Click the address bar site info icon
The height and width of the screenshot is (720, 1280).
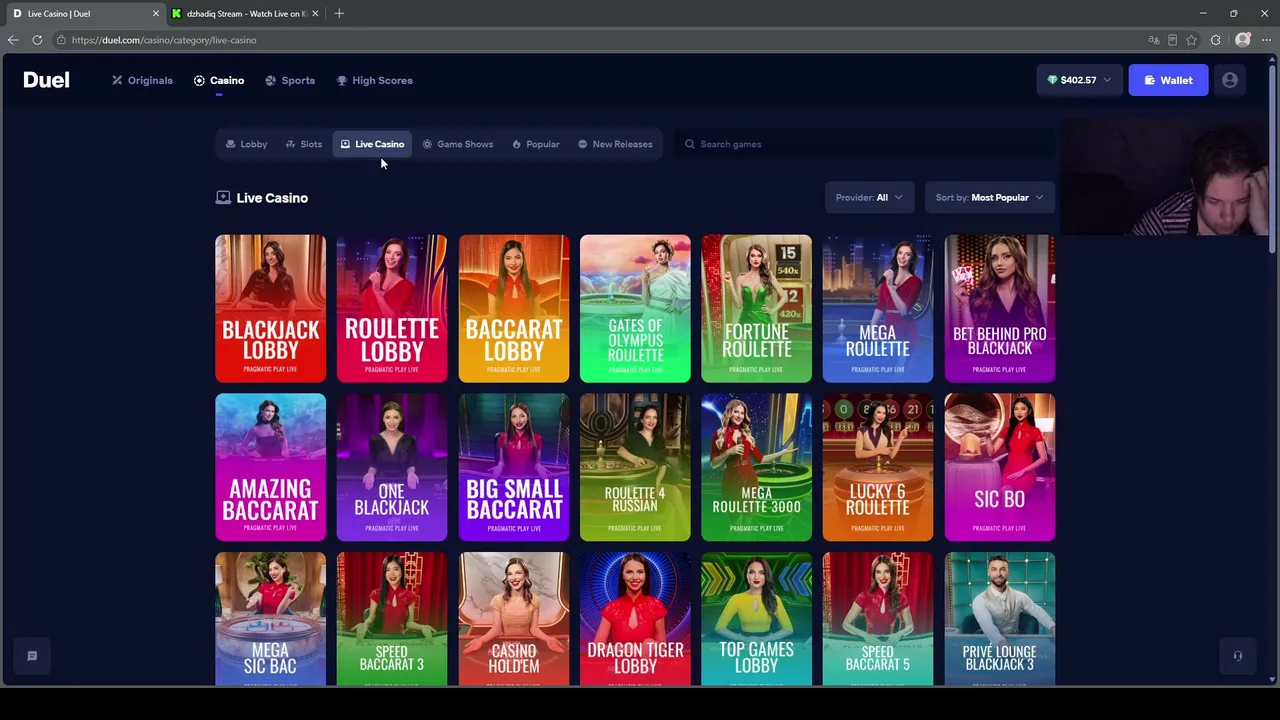(61, 40)
